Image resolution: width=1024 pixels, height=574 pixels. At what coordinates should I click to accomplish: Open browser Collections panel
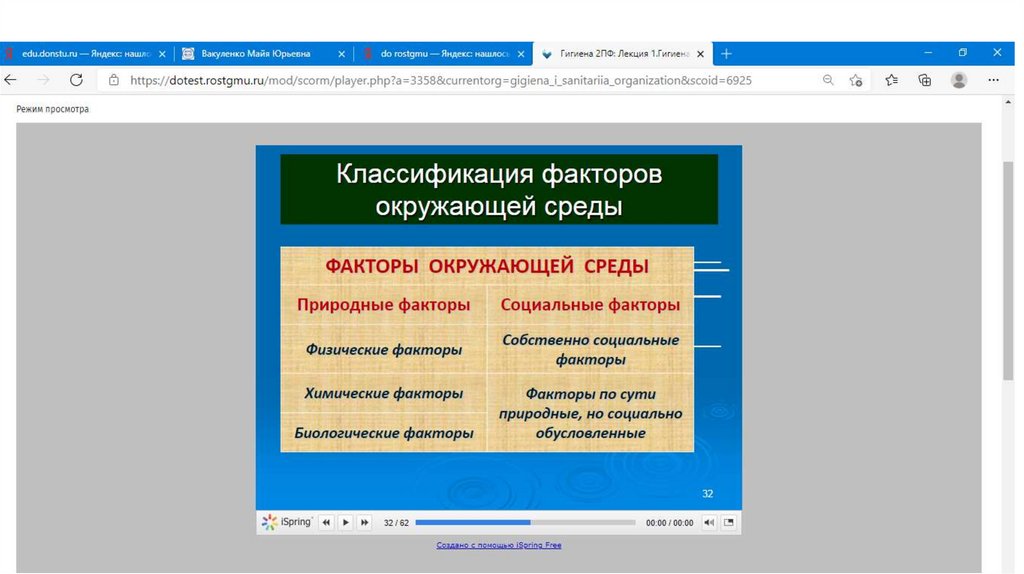tap(925, 80)
